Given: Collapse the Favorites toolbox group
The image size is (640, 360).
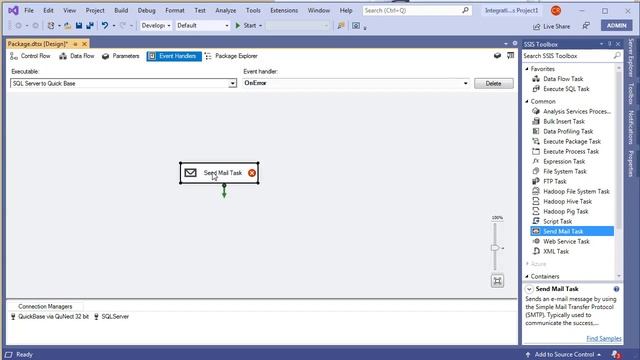Looking at the screenshot, I should 527,69.
